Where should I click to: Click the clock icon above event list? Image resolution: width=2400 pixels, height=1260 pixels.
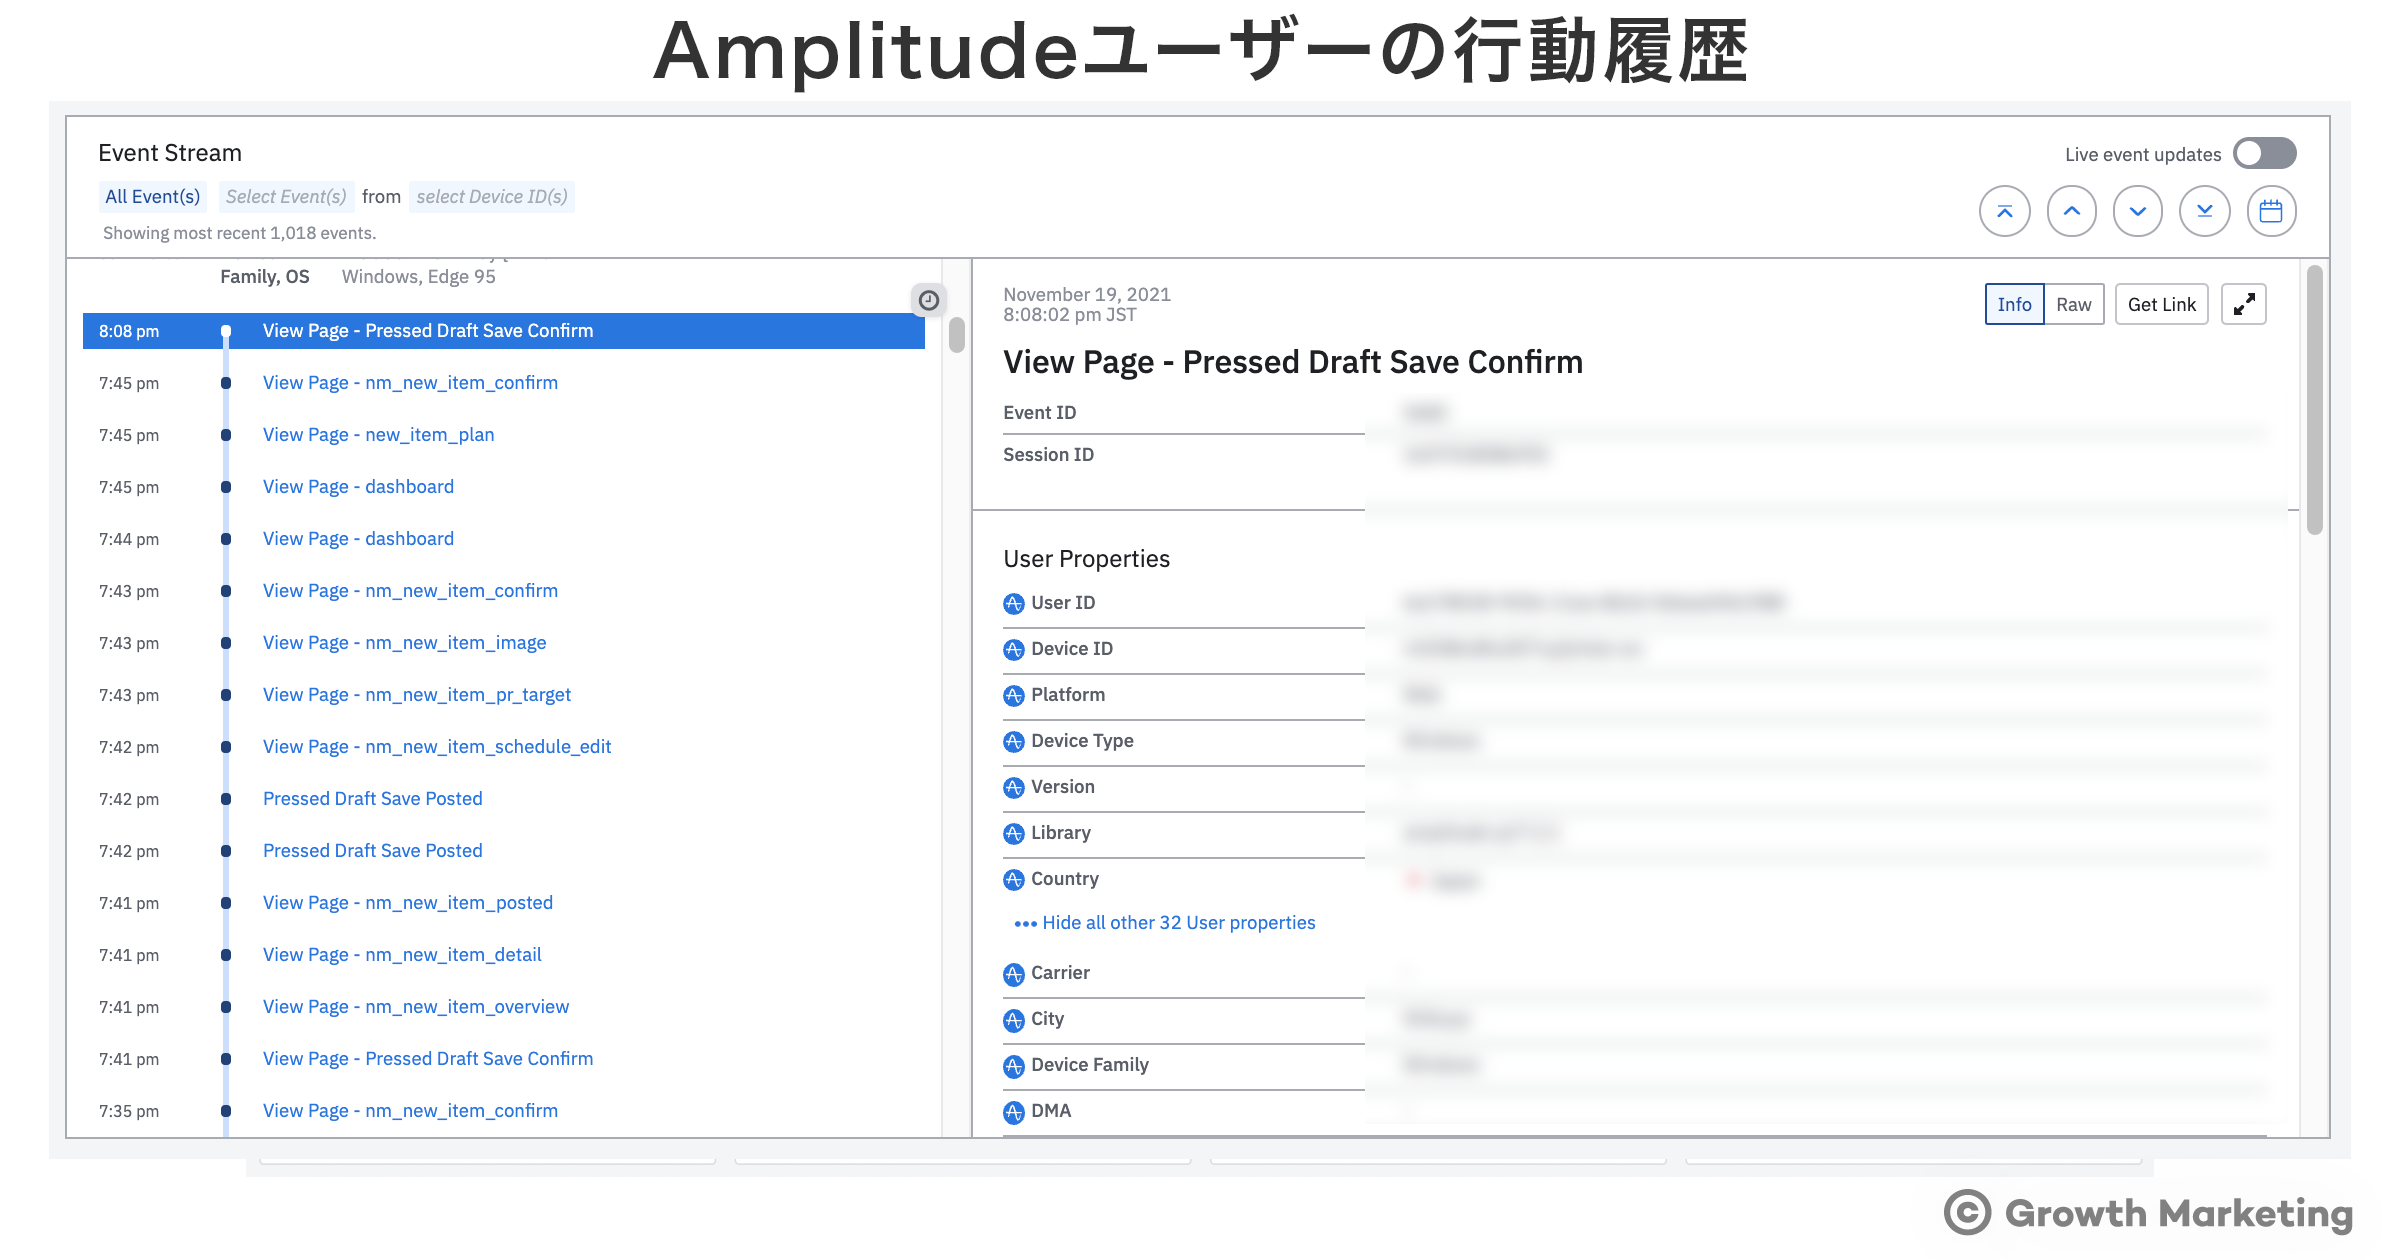click(x=928, y=300)
